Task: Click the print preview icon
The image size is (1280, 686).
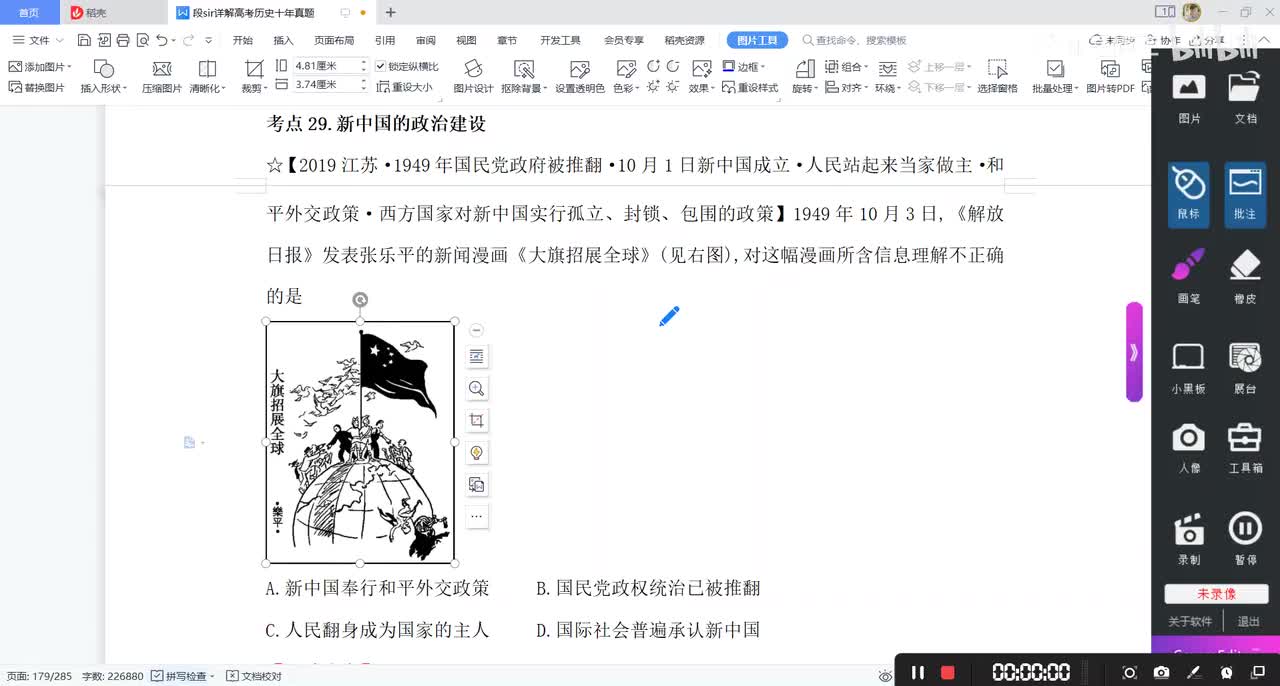Action: tap(141, 40)
